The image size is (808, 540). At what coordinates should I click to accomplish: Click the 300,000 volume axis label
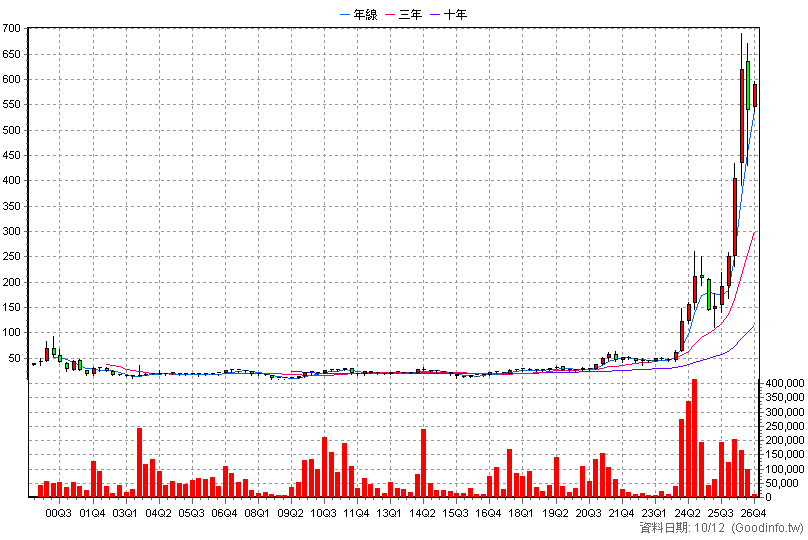click(x=785, y=412)
